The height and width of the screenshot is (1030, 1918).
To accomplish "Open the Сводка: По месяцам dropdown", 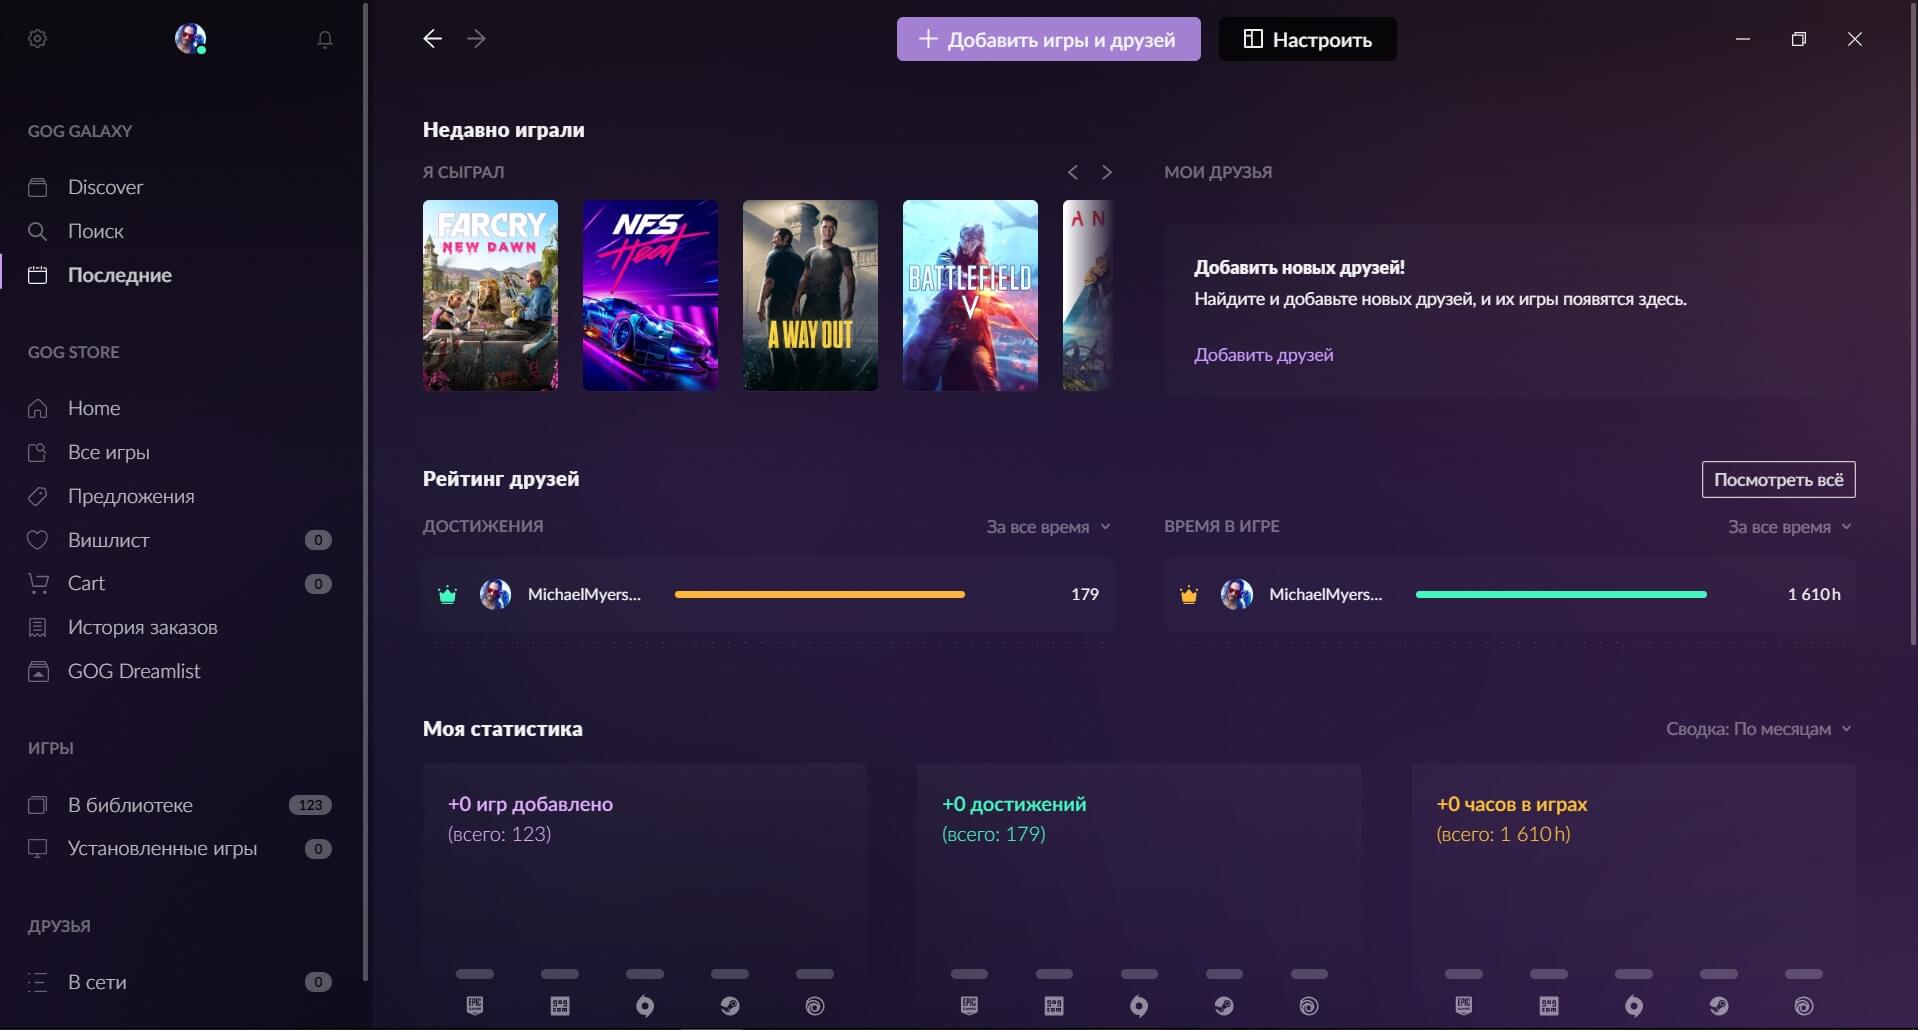I will pyautogui.click(x=1758, y=729).
